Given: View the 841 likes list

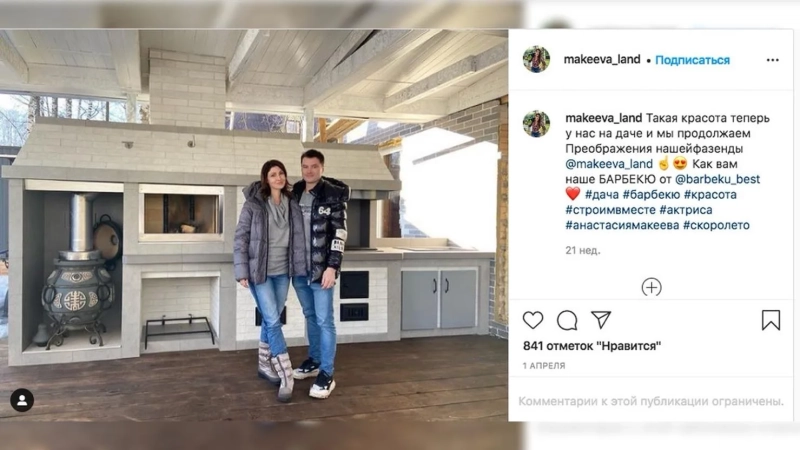Looking at the screenshot, I should [592, 346].
